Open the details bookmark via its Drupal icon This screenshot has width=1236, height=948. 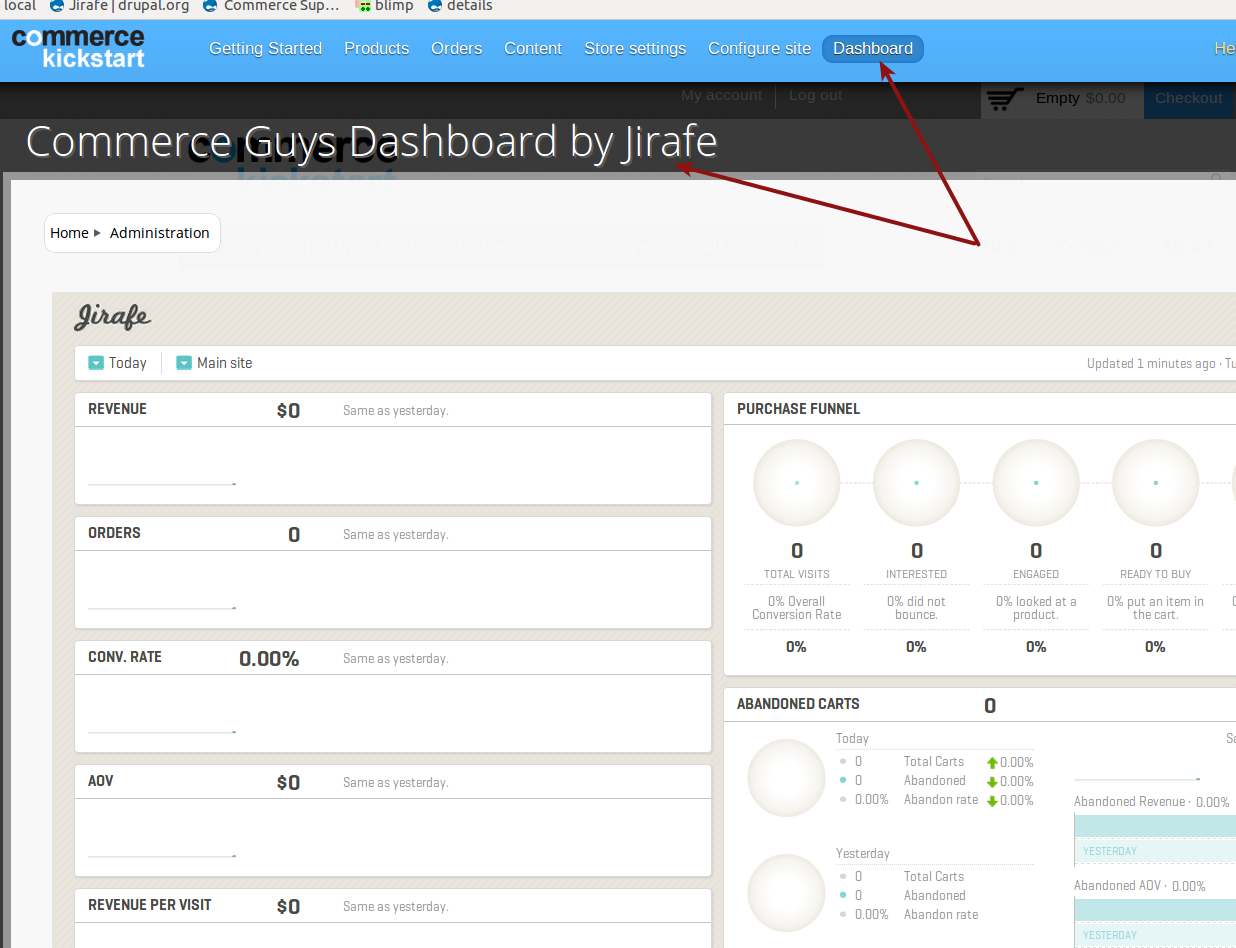(x=434, y=6)
